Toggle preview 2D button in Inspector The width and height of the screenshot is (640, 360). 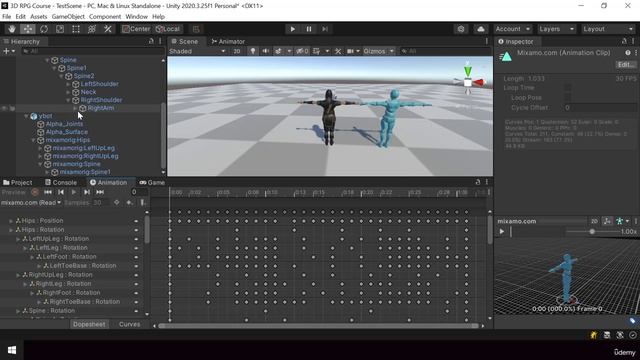(x=594, y=221)
